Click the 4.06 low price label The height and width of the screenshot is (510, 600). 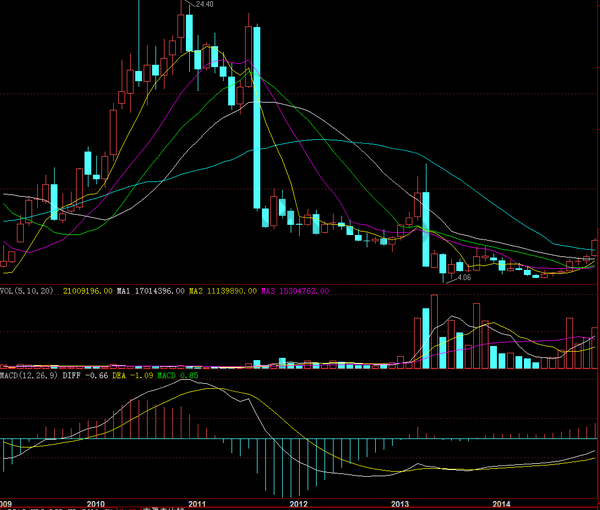click(x=465, y=276)
